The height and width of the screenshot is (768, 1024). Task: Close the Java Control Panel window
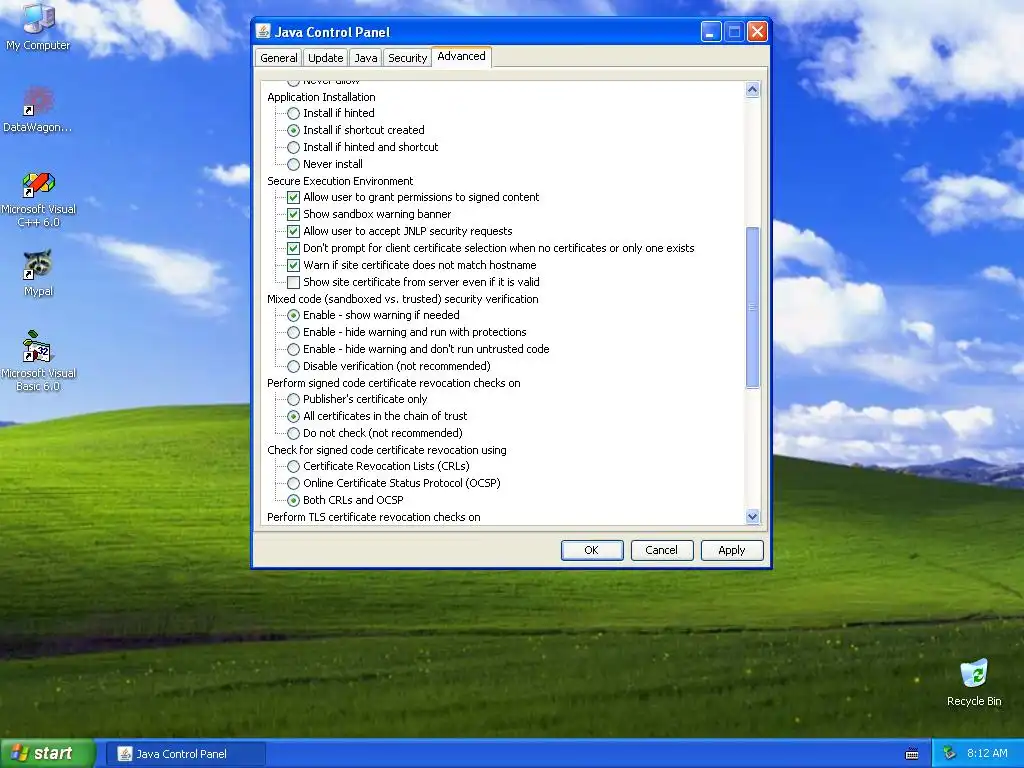[757, 31]
